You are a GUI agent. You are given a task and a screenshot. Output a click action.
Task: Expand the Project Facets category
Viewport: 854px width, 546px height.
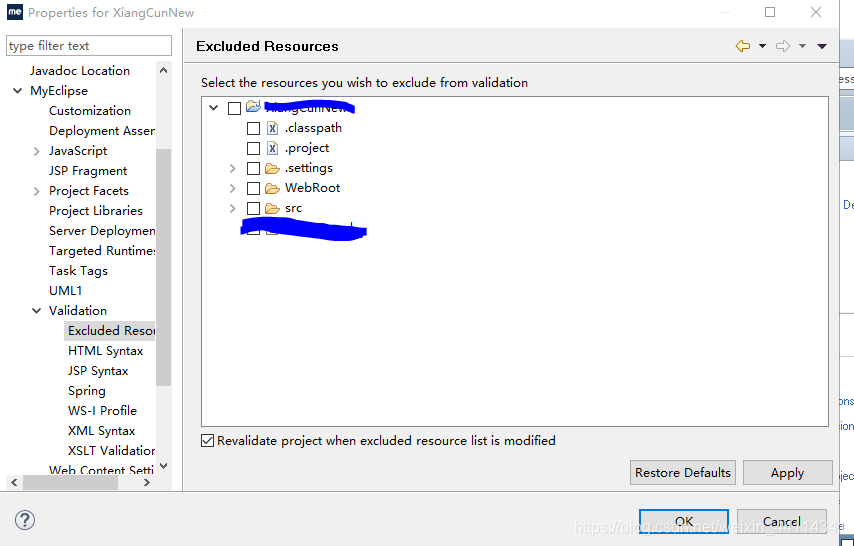36,191
